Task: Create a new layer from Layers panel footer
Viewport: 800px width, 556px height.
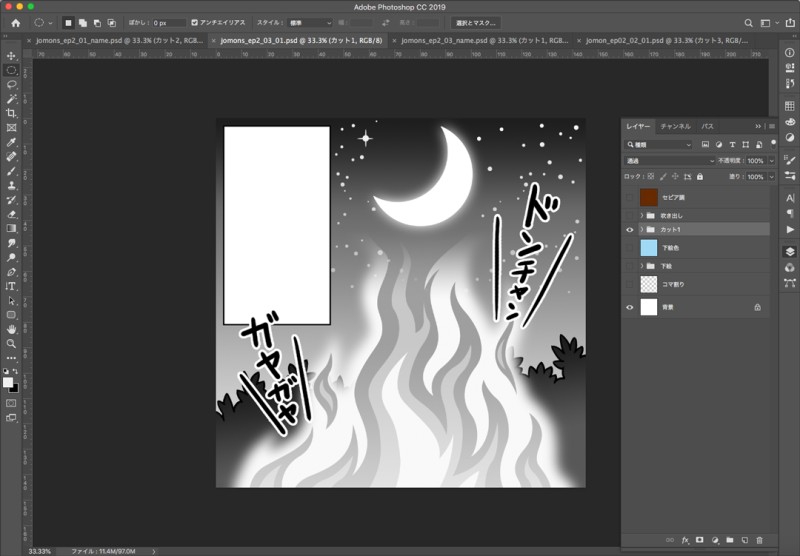Action: click(x=745, y=539)
